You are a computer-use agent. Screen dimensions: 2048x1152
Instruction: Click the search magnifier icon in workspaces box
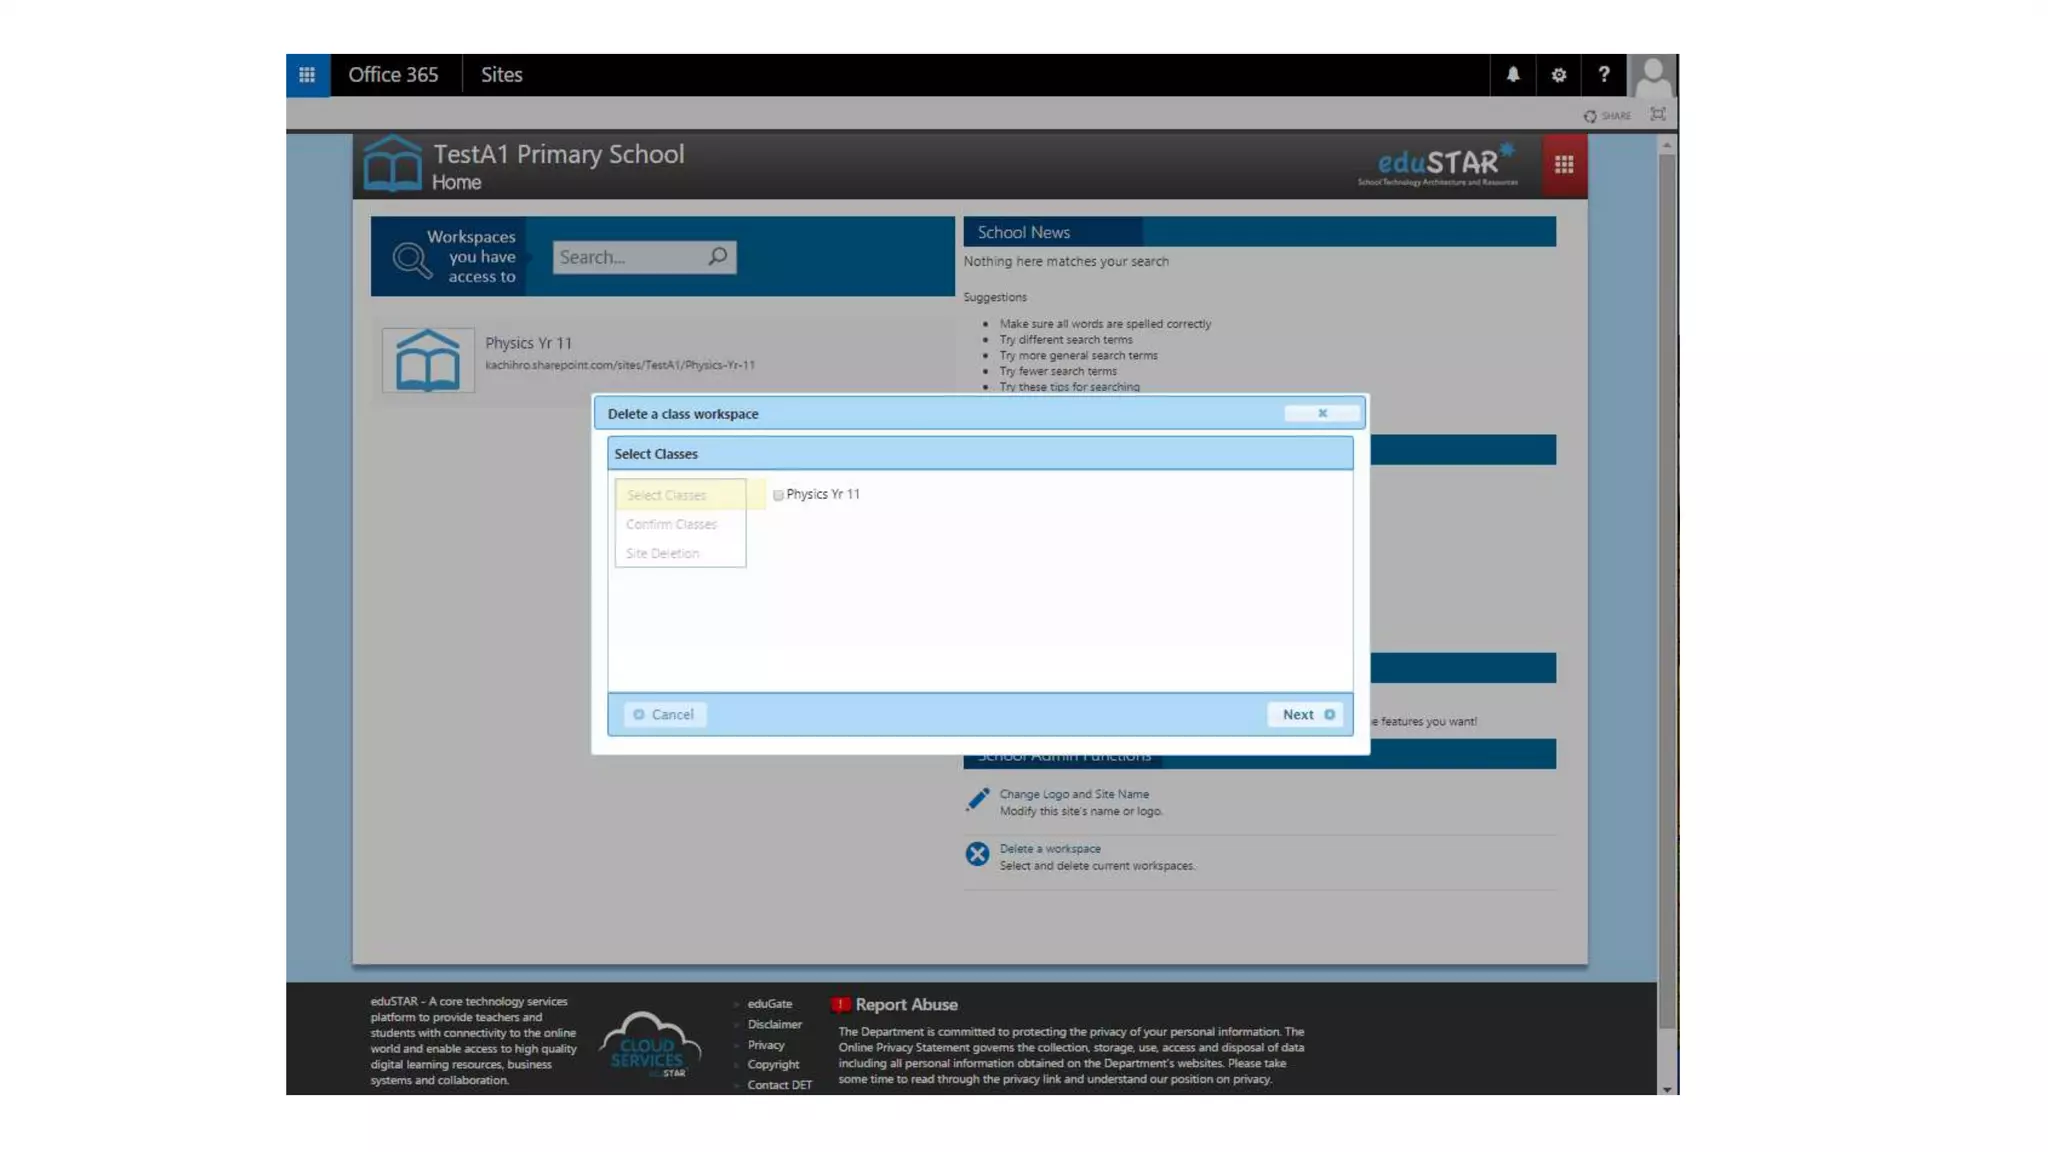(717, 257)
